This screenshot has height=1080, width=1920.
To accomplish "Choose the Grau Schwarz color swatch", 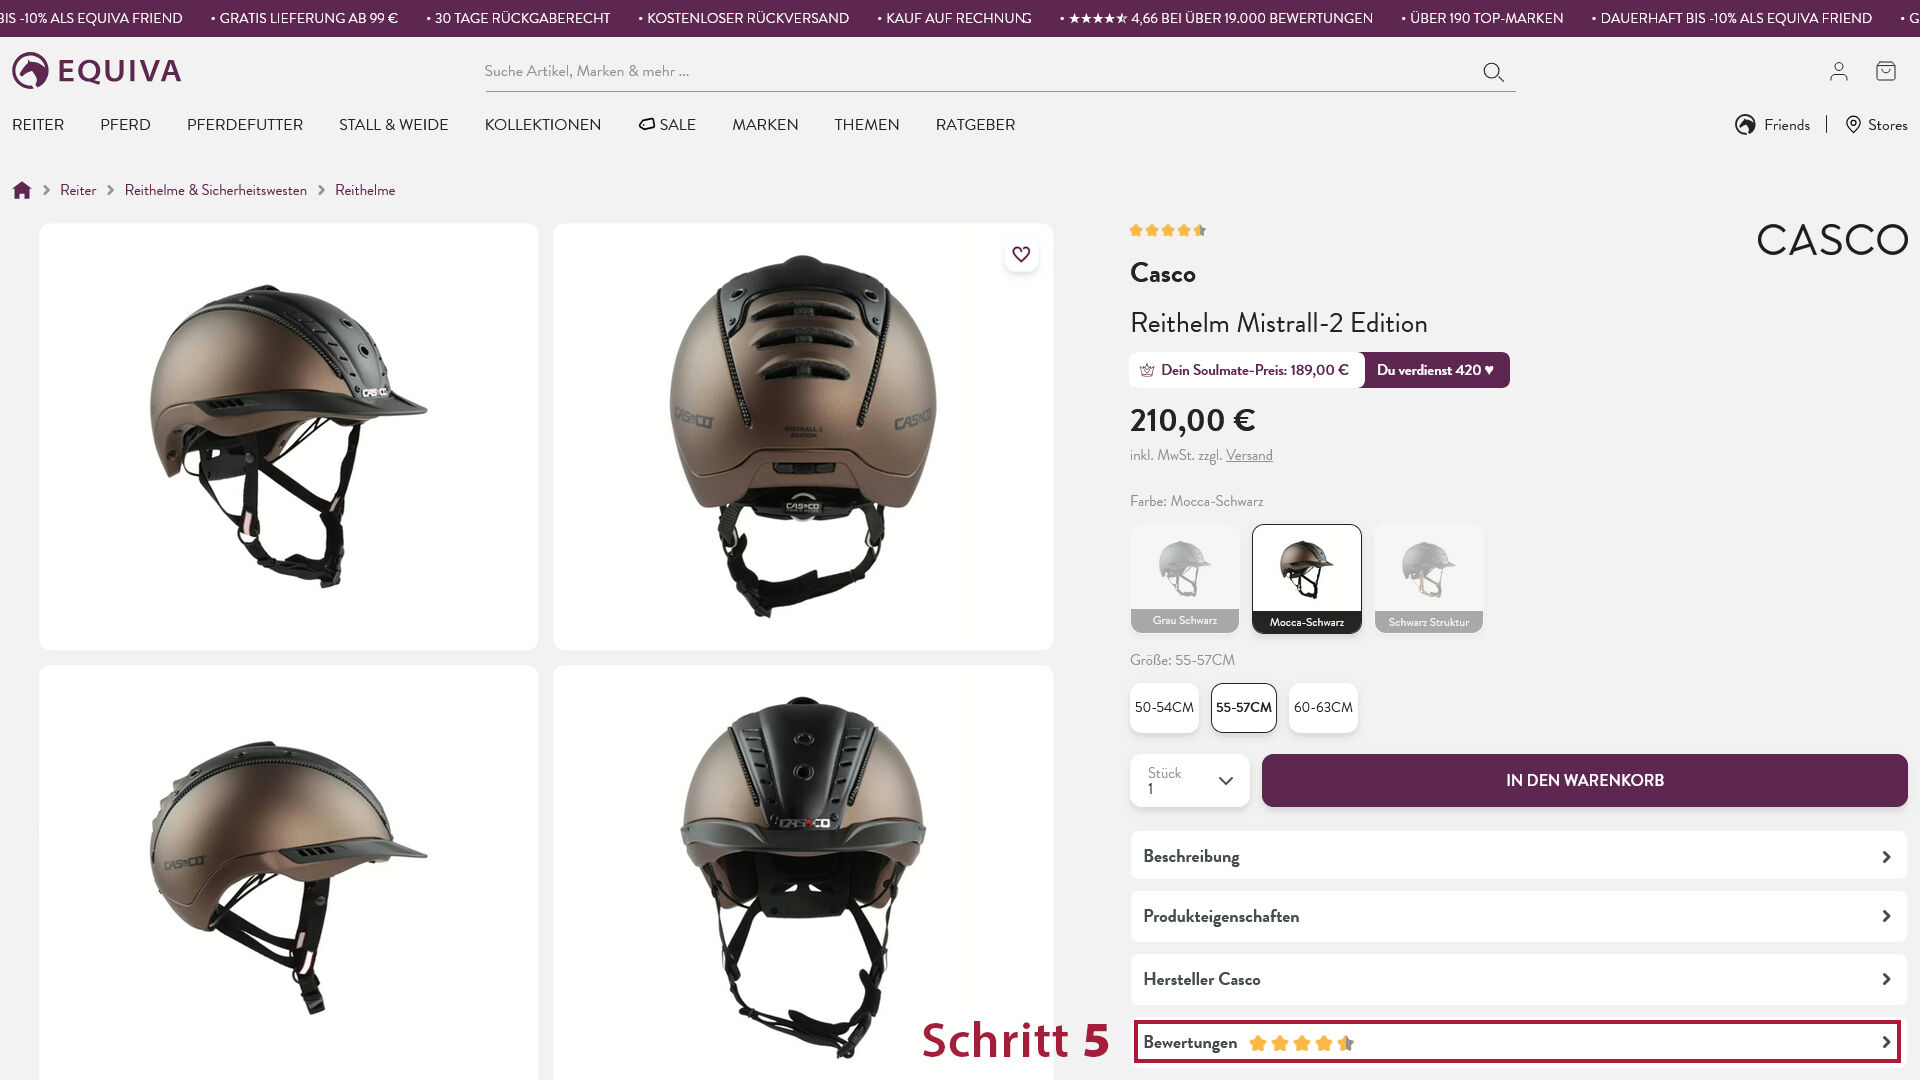I will (x=1185, y=578).
